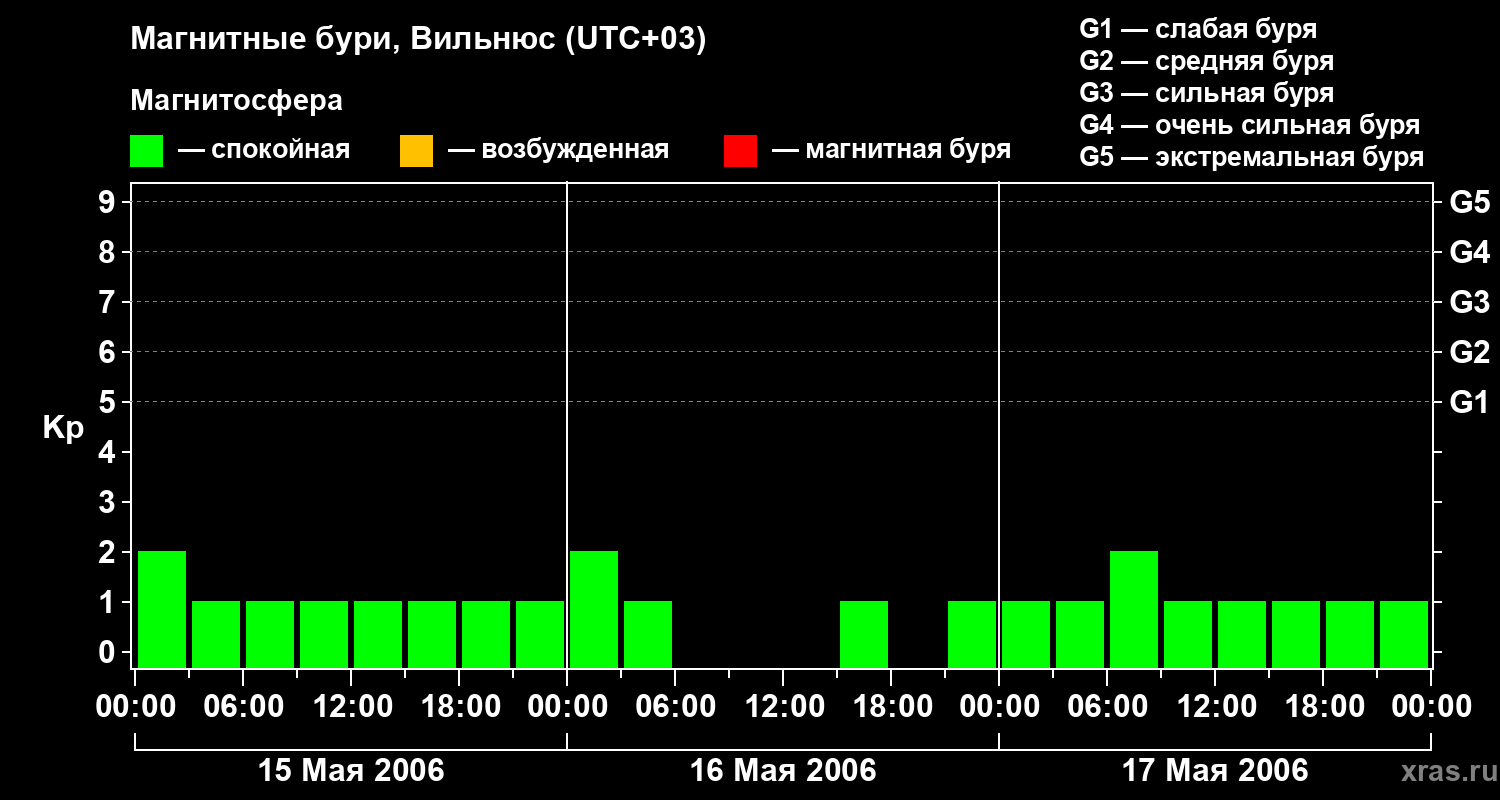The image size is (1500, 800).
Task: Click the "G5" storm-level axis label
Action: (1469, 202)
